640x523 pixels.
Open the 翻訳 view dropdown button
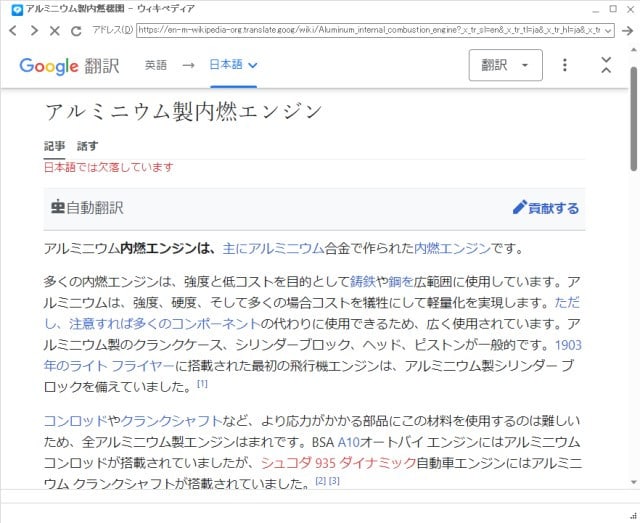505,65
